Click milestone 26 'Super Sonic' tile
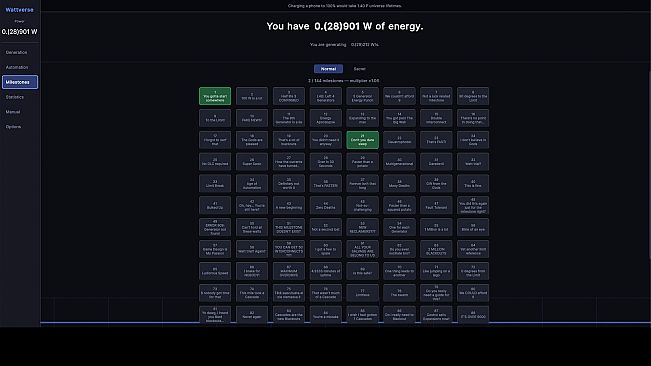 click(x=252, y=162)
